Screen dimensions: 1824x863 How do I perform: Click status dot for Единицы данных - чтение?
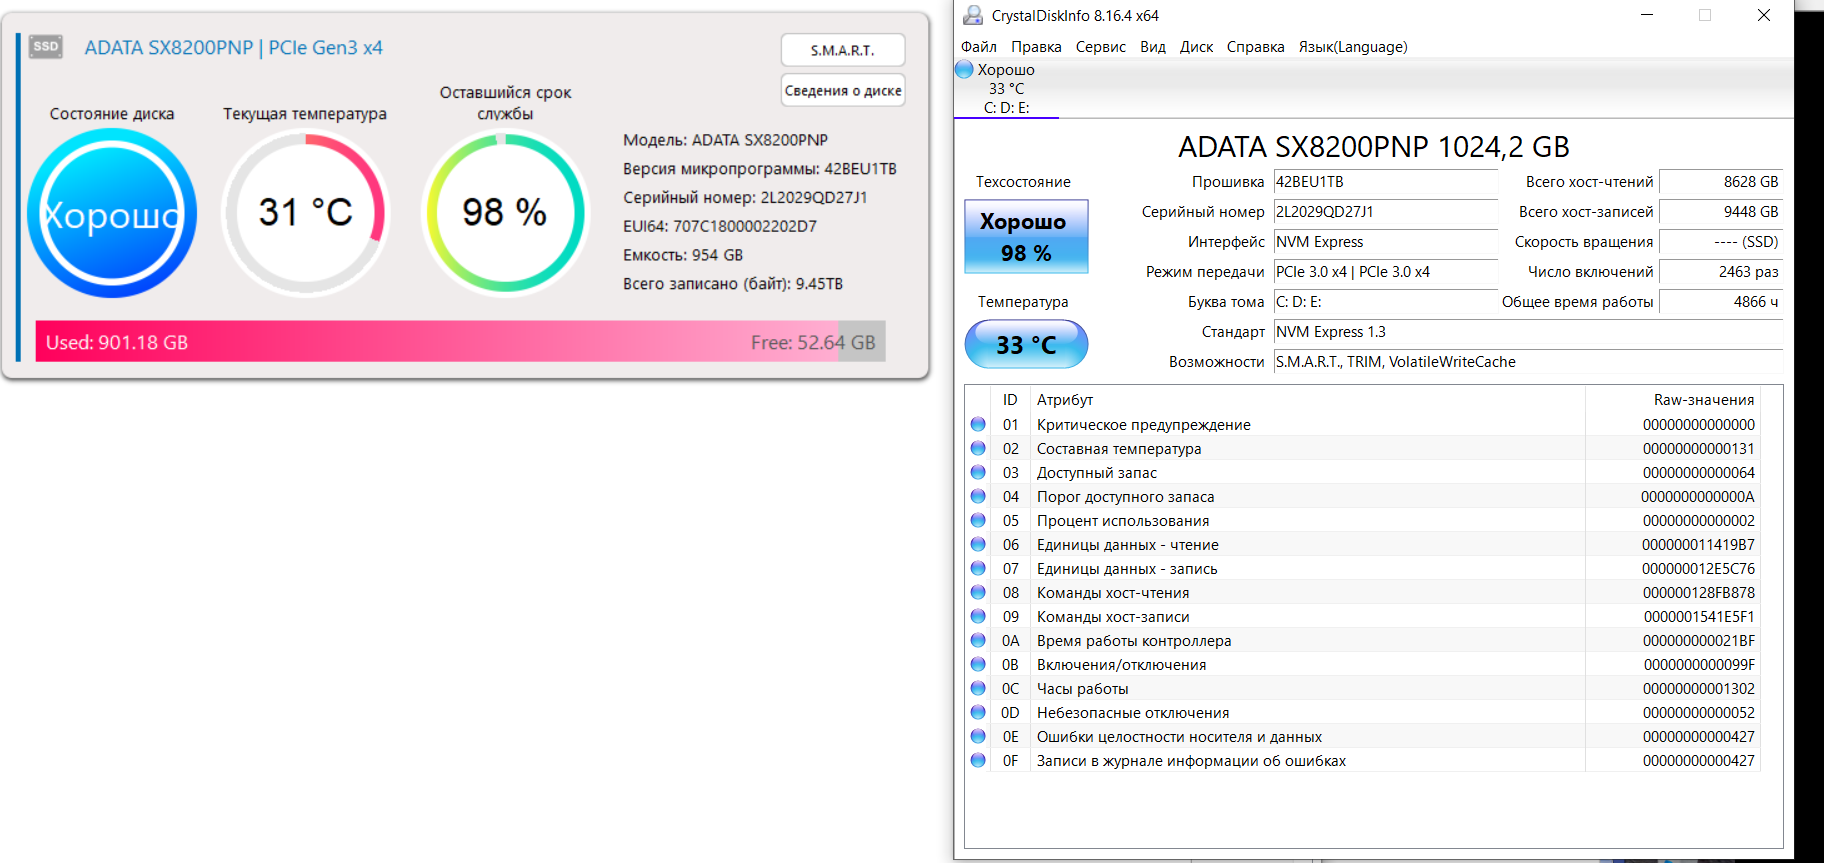[978, 544]
